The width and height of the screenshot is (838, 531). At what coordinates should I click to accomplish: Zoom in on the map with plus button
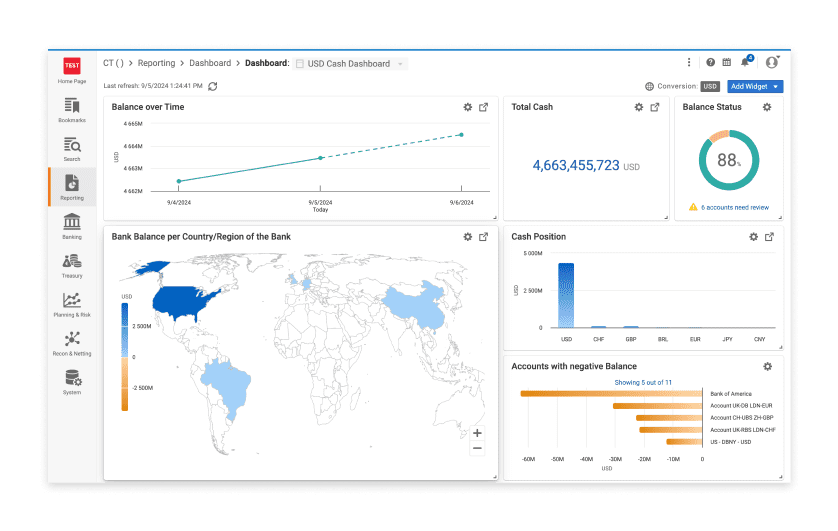tap(477, 433)
